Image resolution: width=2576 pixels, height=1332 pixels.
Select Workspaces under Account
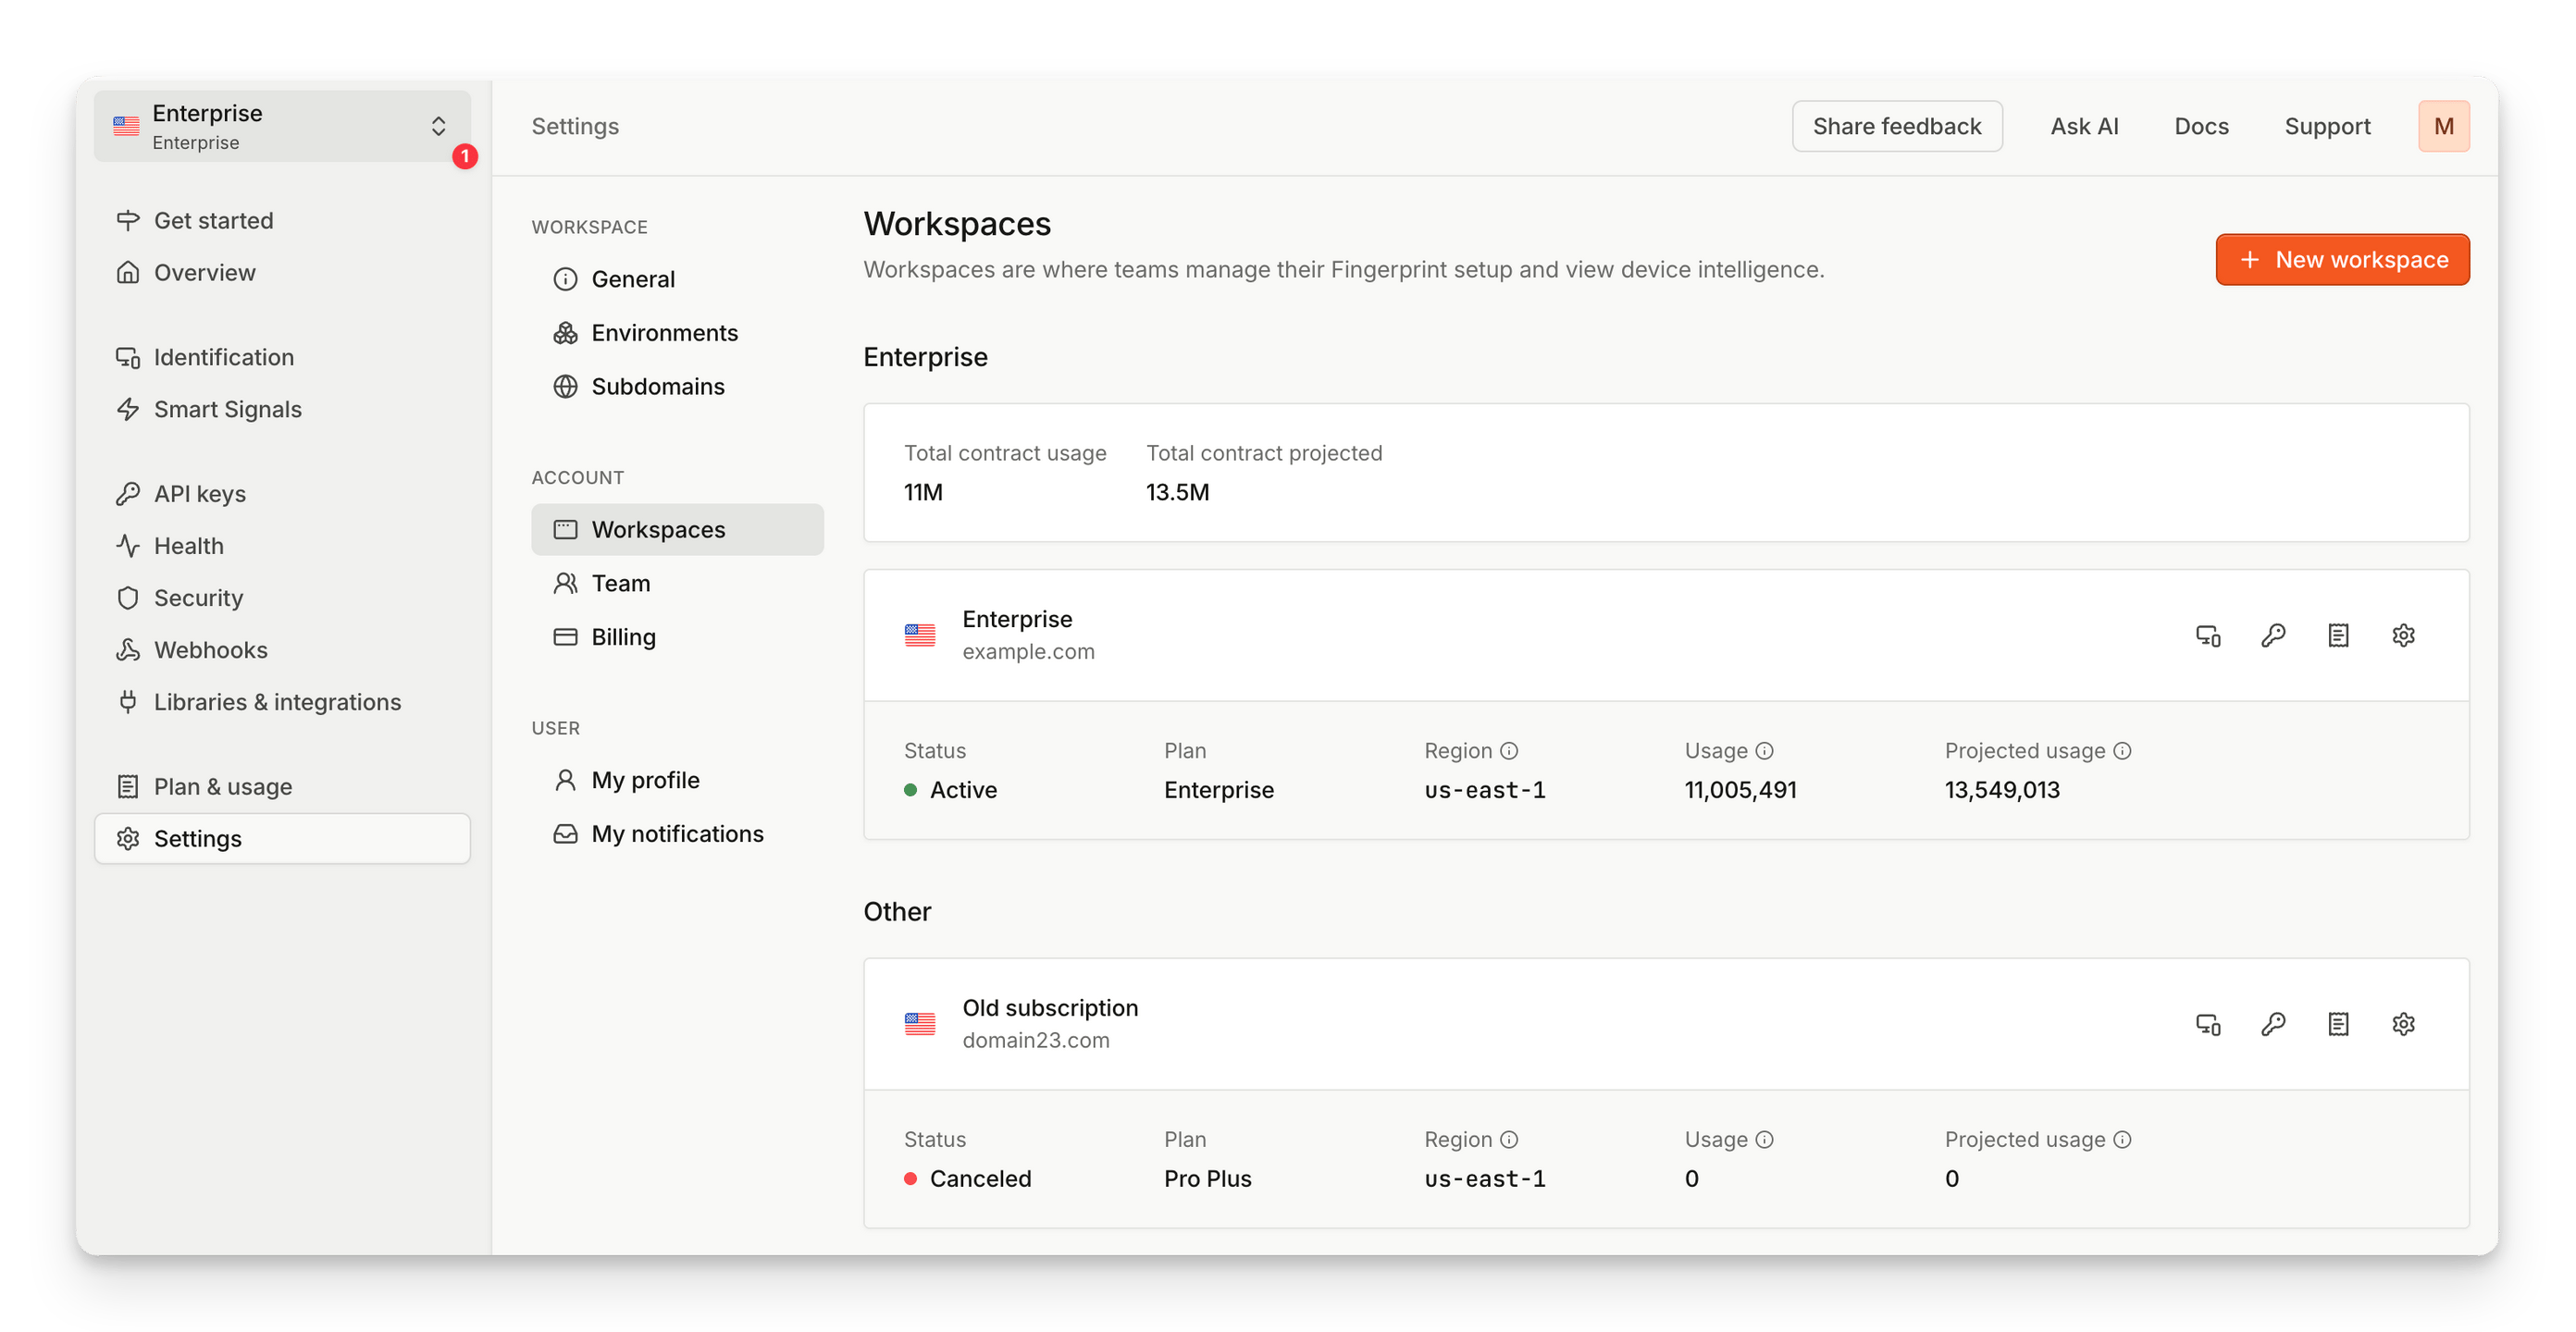[x=677, y=530]
